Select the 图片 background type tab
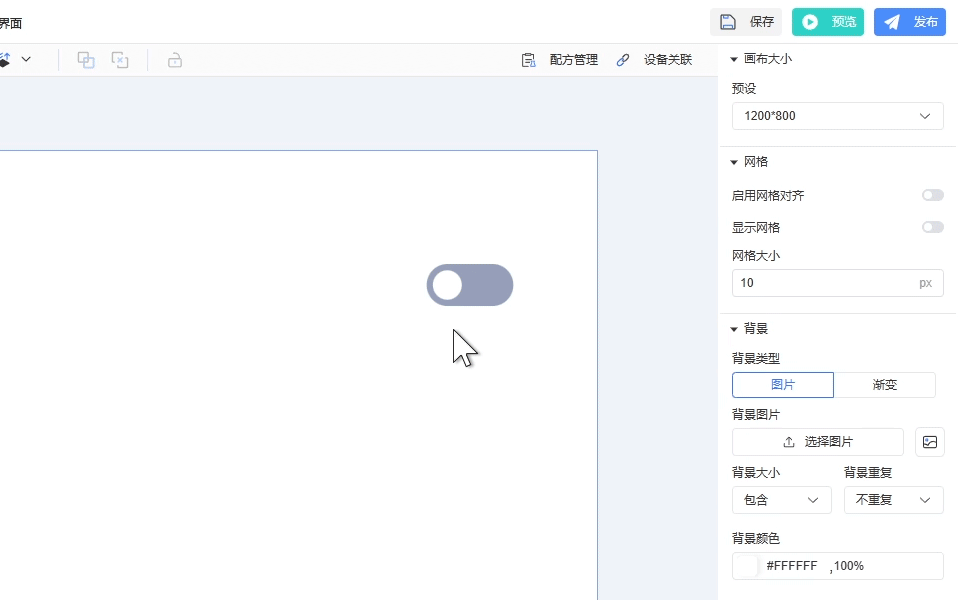The height and width of the screenshot is (600, 958). pyautogui.click(x=783, y=385)
